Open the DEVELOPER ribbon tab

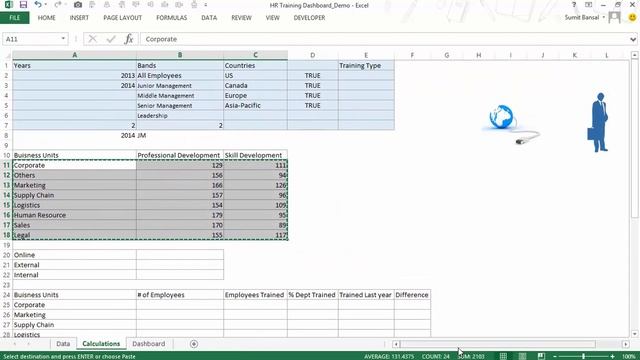click(x=309, y=18)
